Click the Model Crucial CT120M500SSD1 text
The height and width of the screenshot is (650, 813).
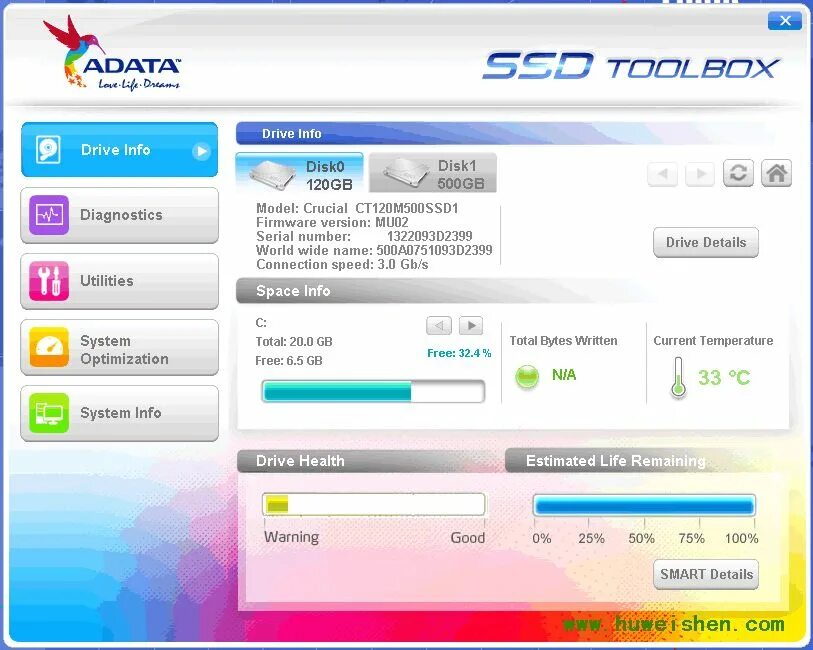pos(357,208)
